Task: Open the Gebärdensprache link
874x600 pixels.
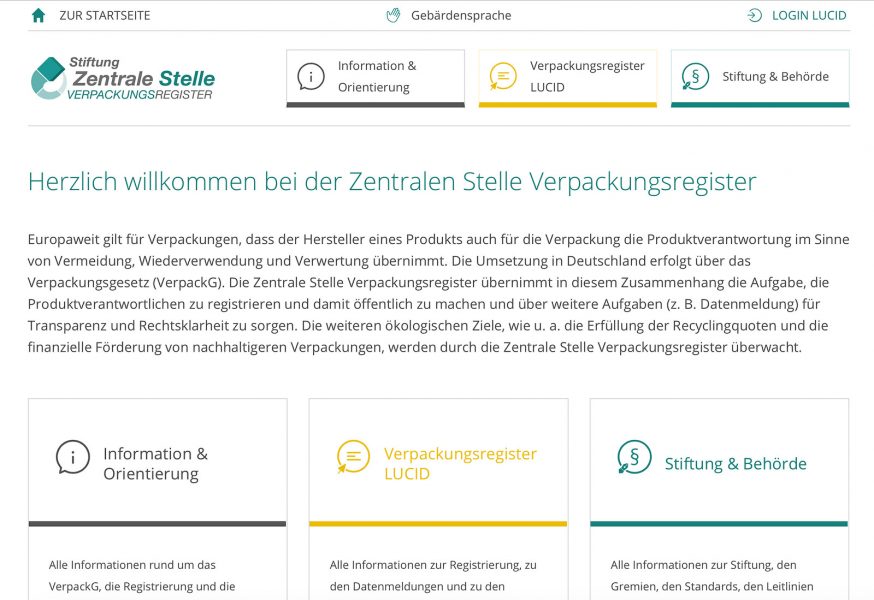Action: (x=461, y=16)
